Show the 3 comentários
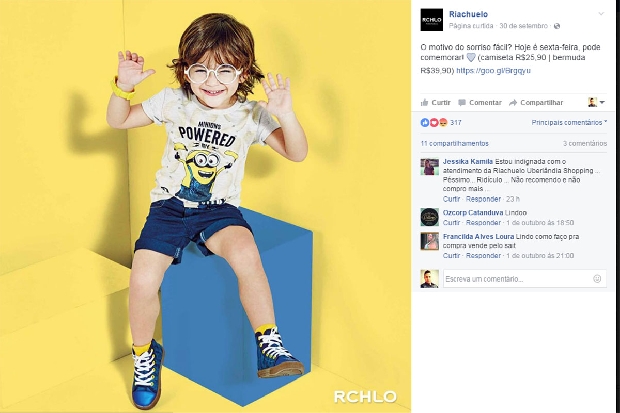Image resolution: width=620 pixels, height=413 pixels. (585, 144)
